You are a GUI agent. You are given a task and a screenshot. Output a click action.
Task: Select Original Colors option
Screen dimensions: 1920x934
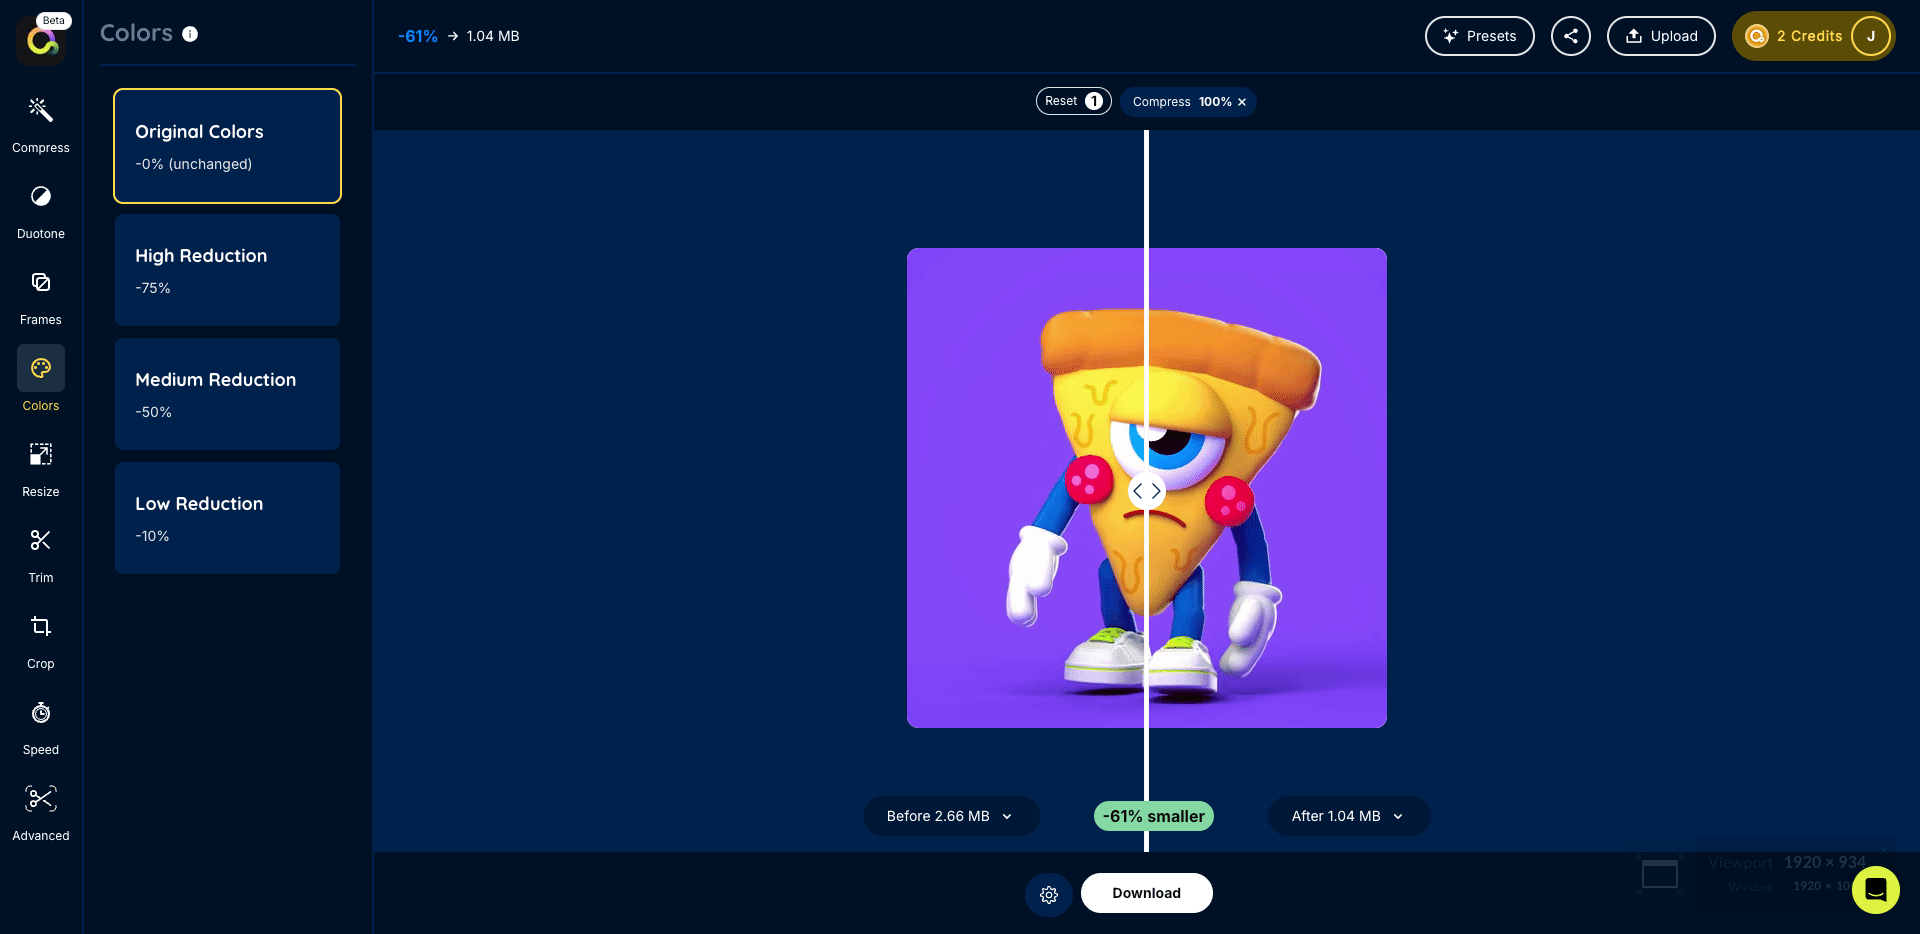coord(228,146)
